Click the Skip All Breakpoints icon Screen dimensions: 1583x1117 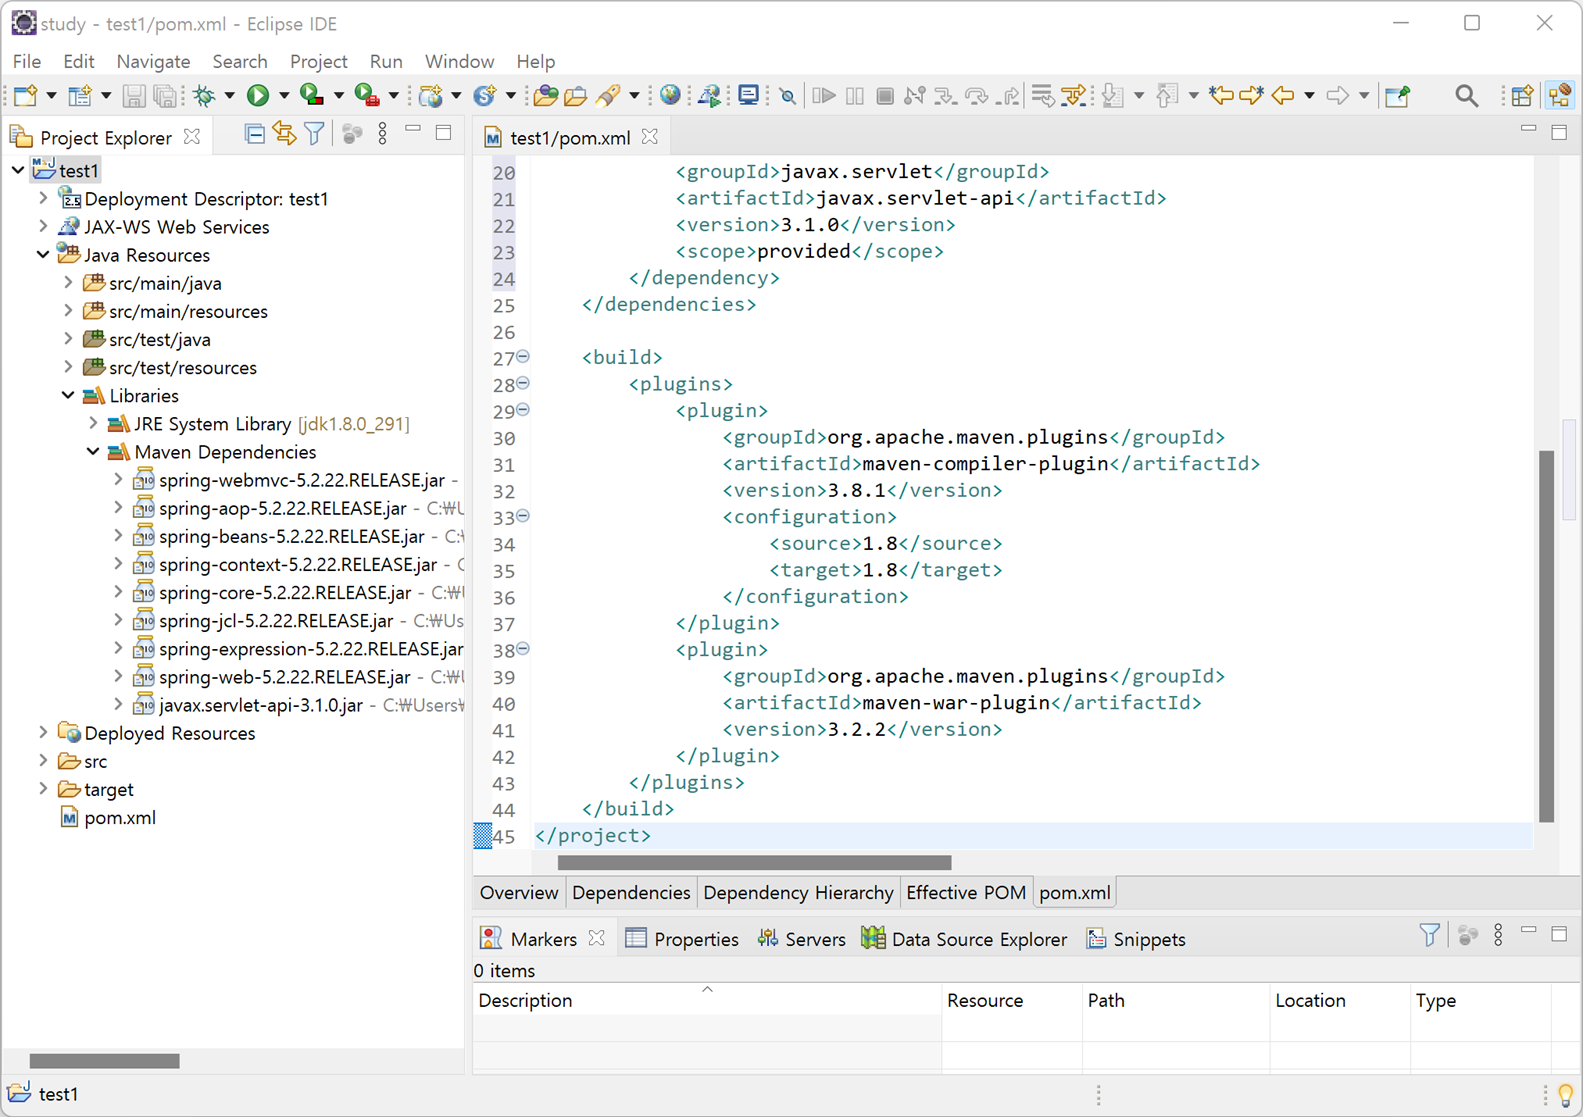[788, 96]
